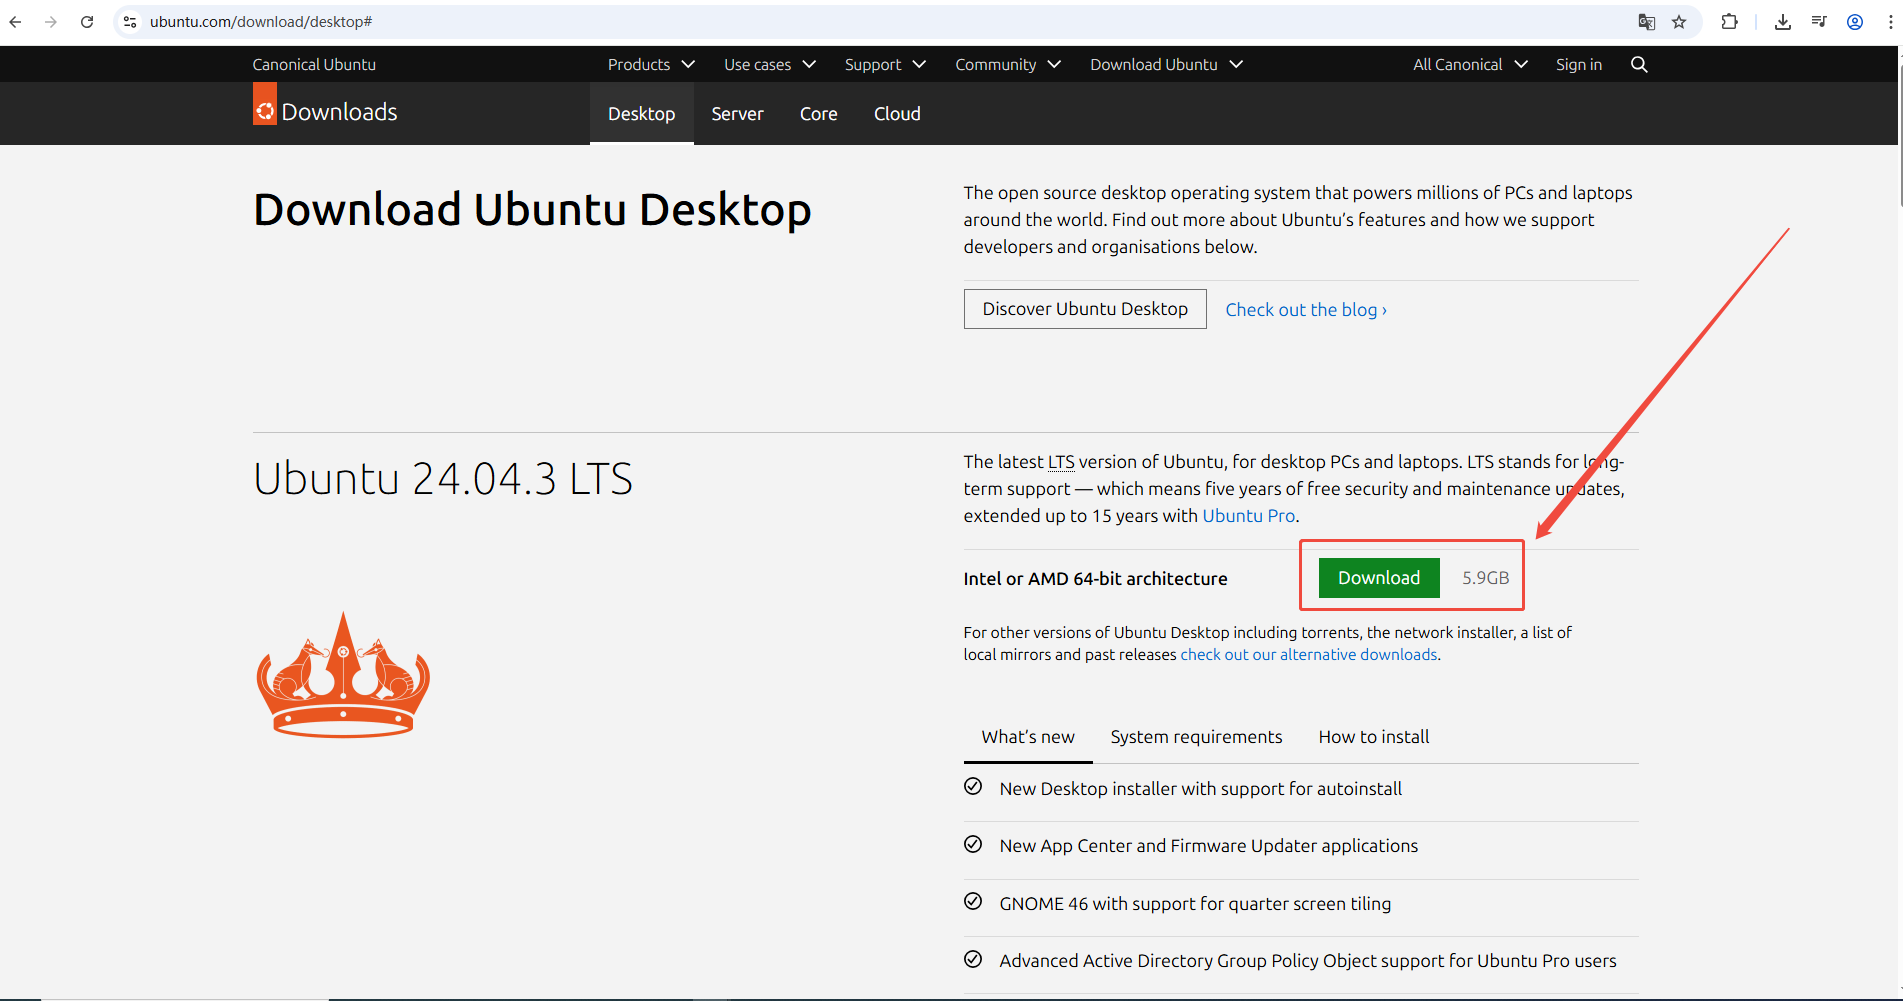Open the How to install tab

click(1373, 737)
